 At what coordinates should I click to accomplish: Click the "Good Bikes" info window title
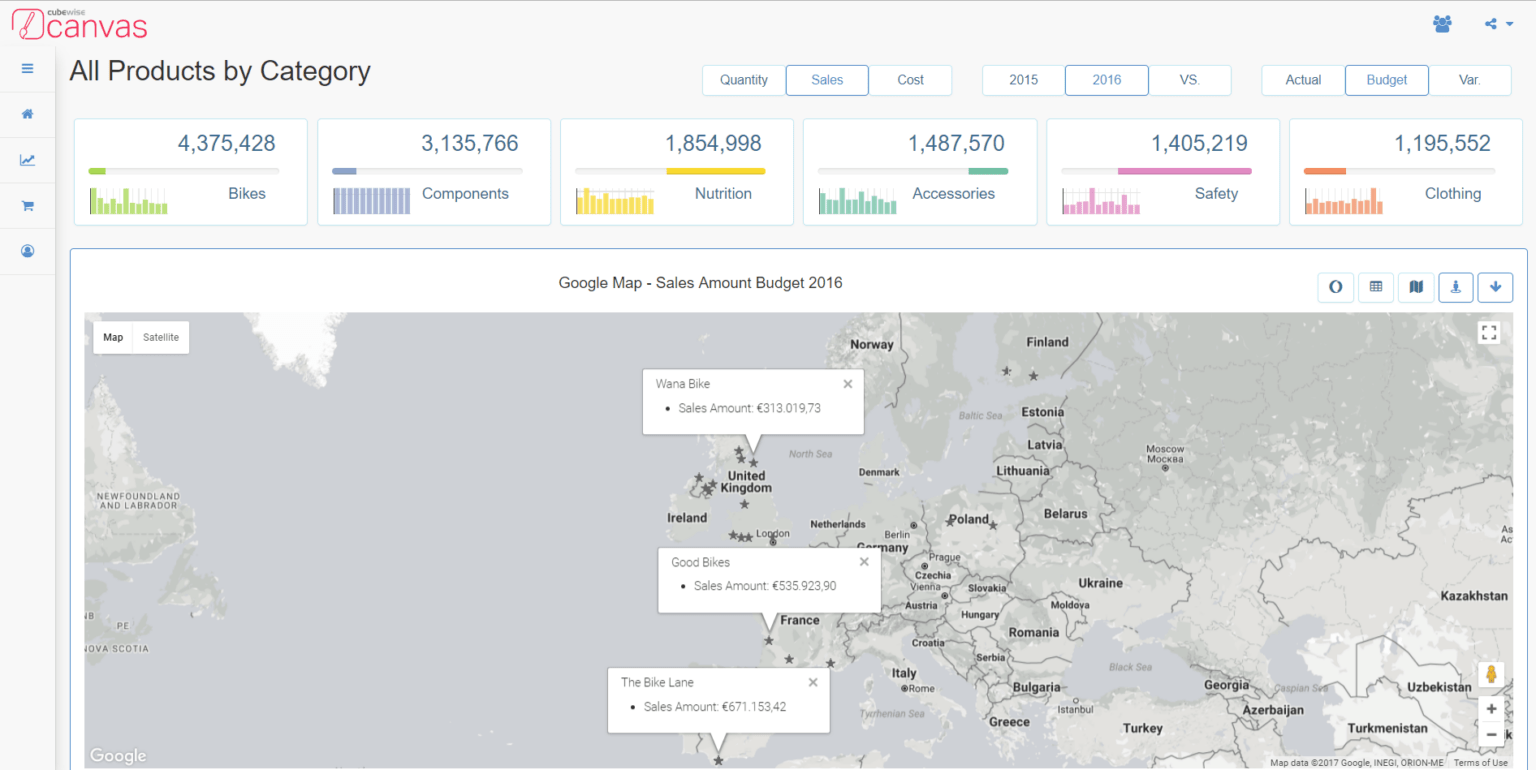coord(701,562)
